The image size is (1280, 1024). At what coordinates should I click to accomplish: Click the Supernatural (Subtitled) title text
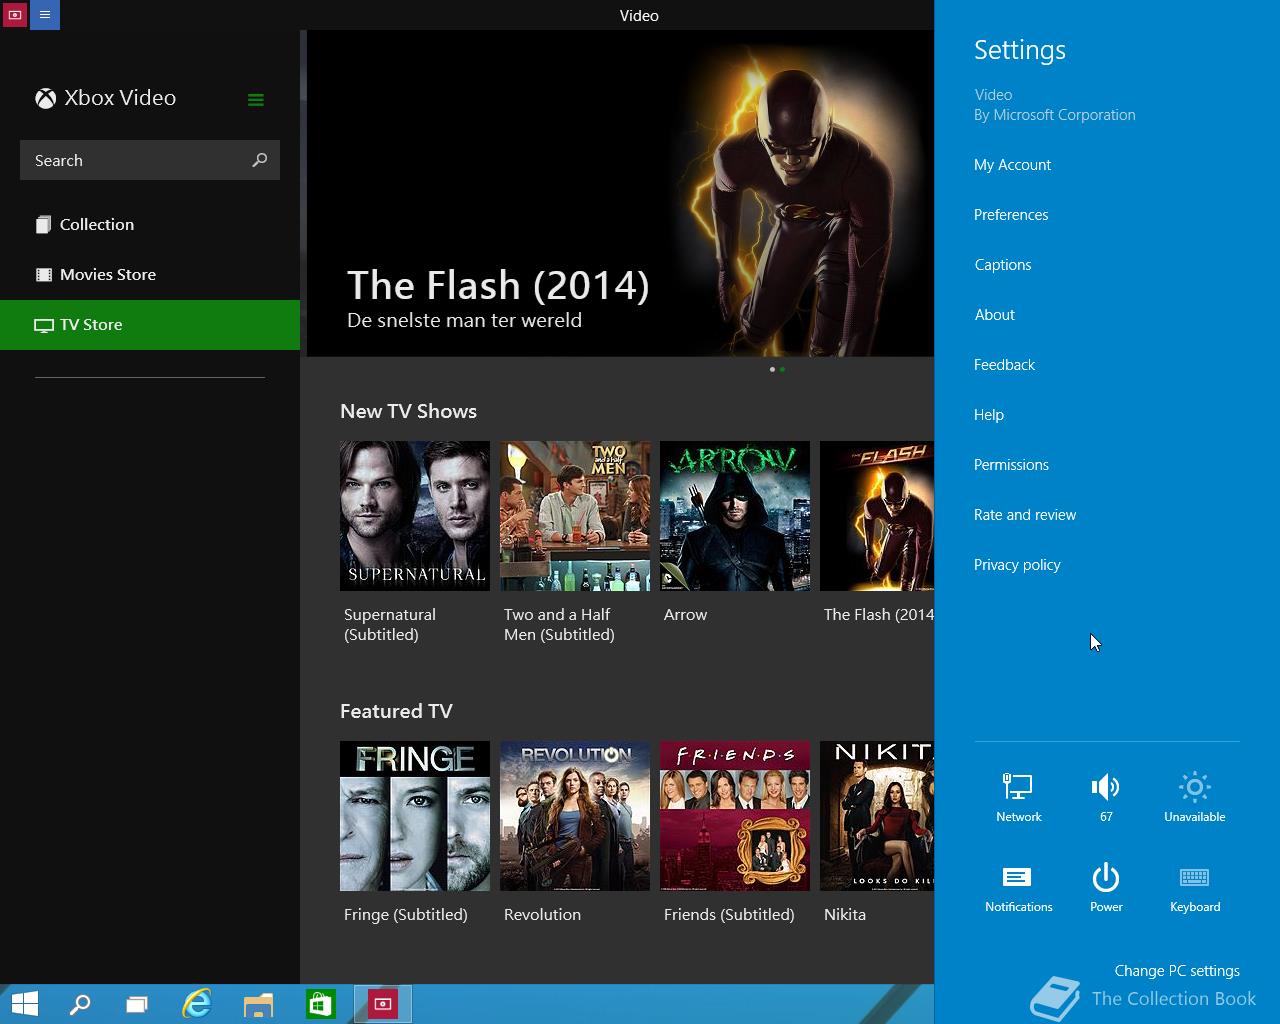pos(390,625)
